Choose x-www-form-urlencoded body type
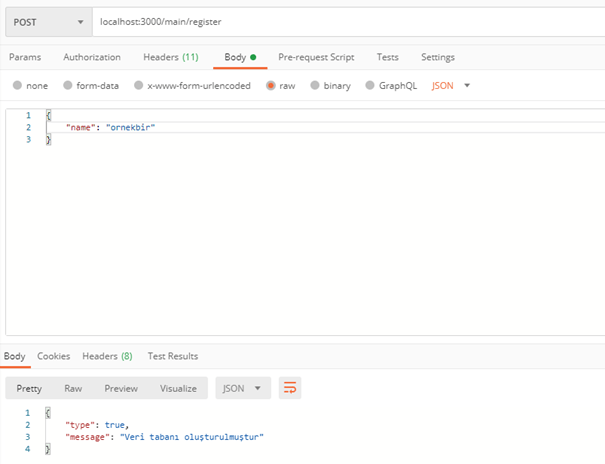The image size is (605, 464). pos(139,86)
